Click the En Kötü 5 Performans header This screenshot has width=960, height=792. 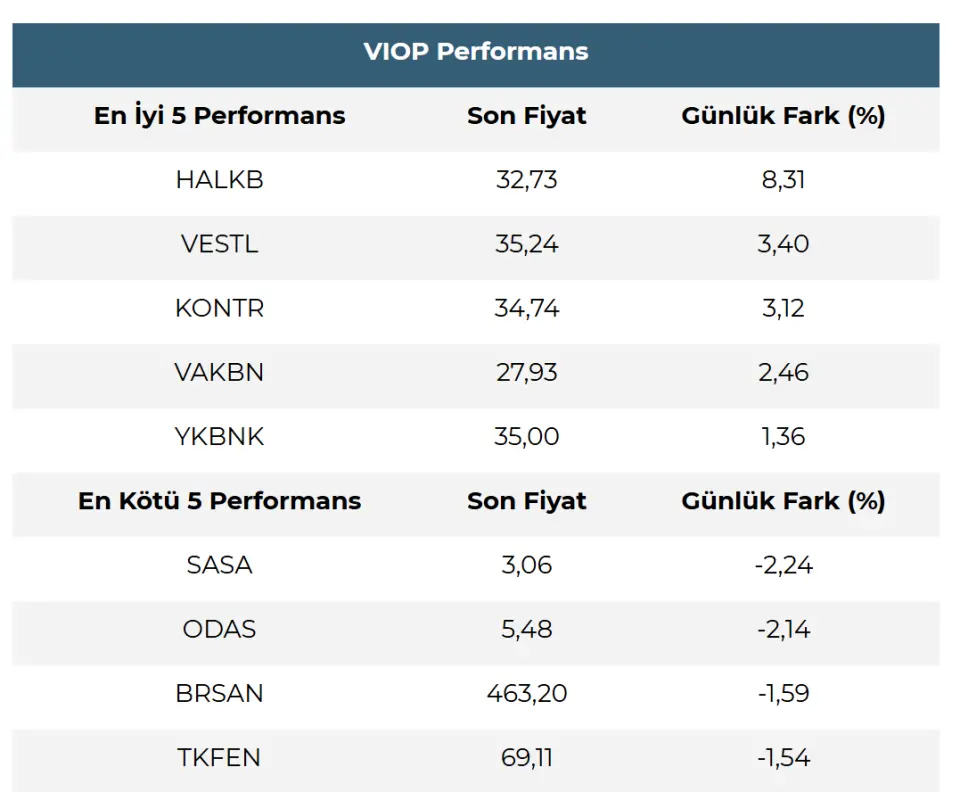pos(219,501)
